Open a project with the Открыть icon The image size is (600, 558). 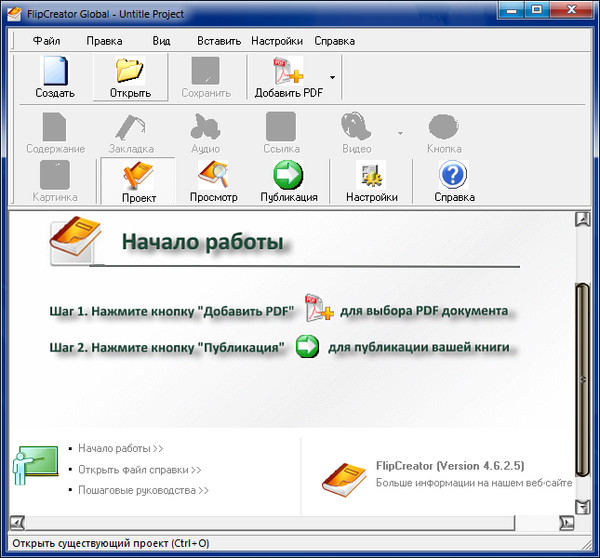pos(130,73)
